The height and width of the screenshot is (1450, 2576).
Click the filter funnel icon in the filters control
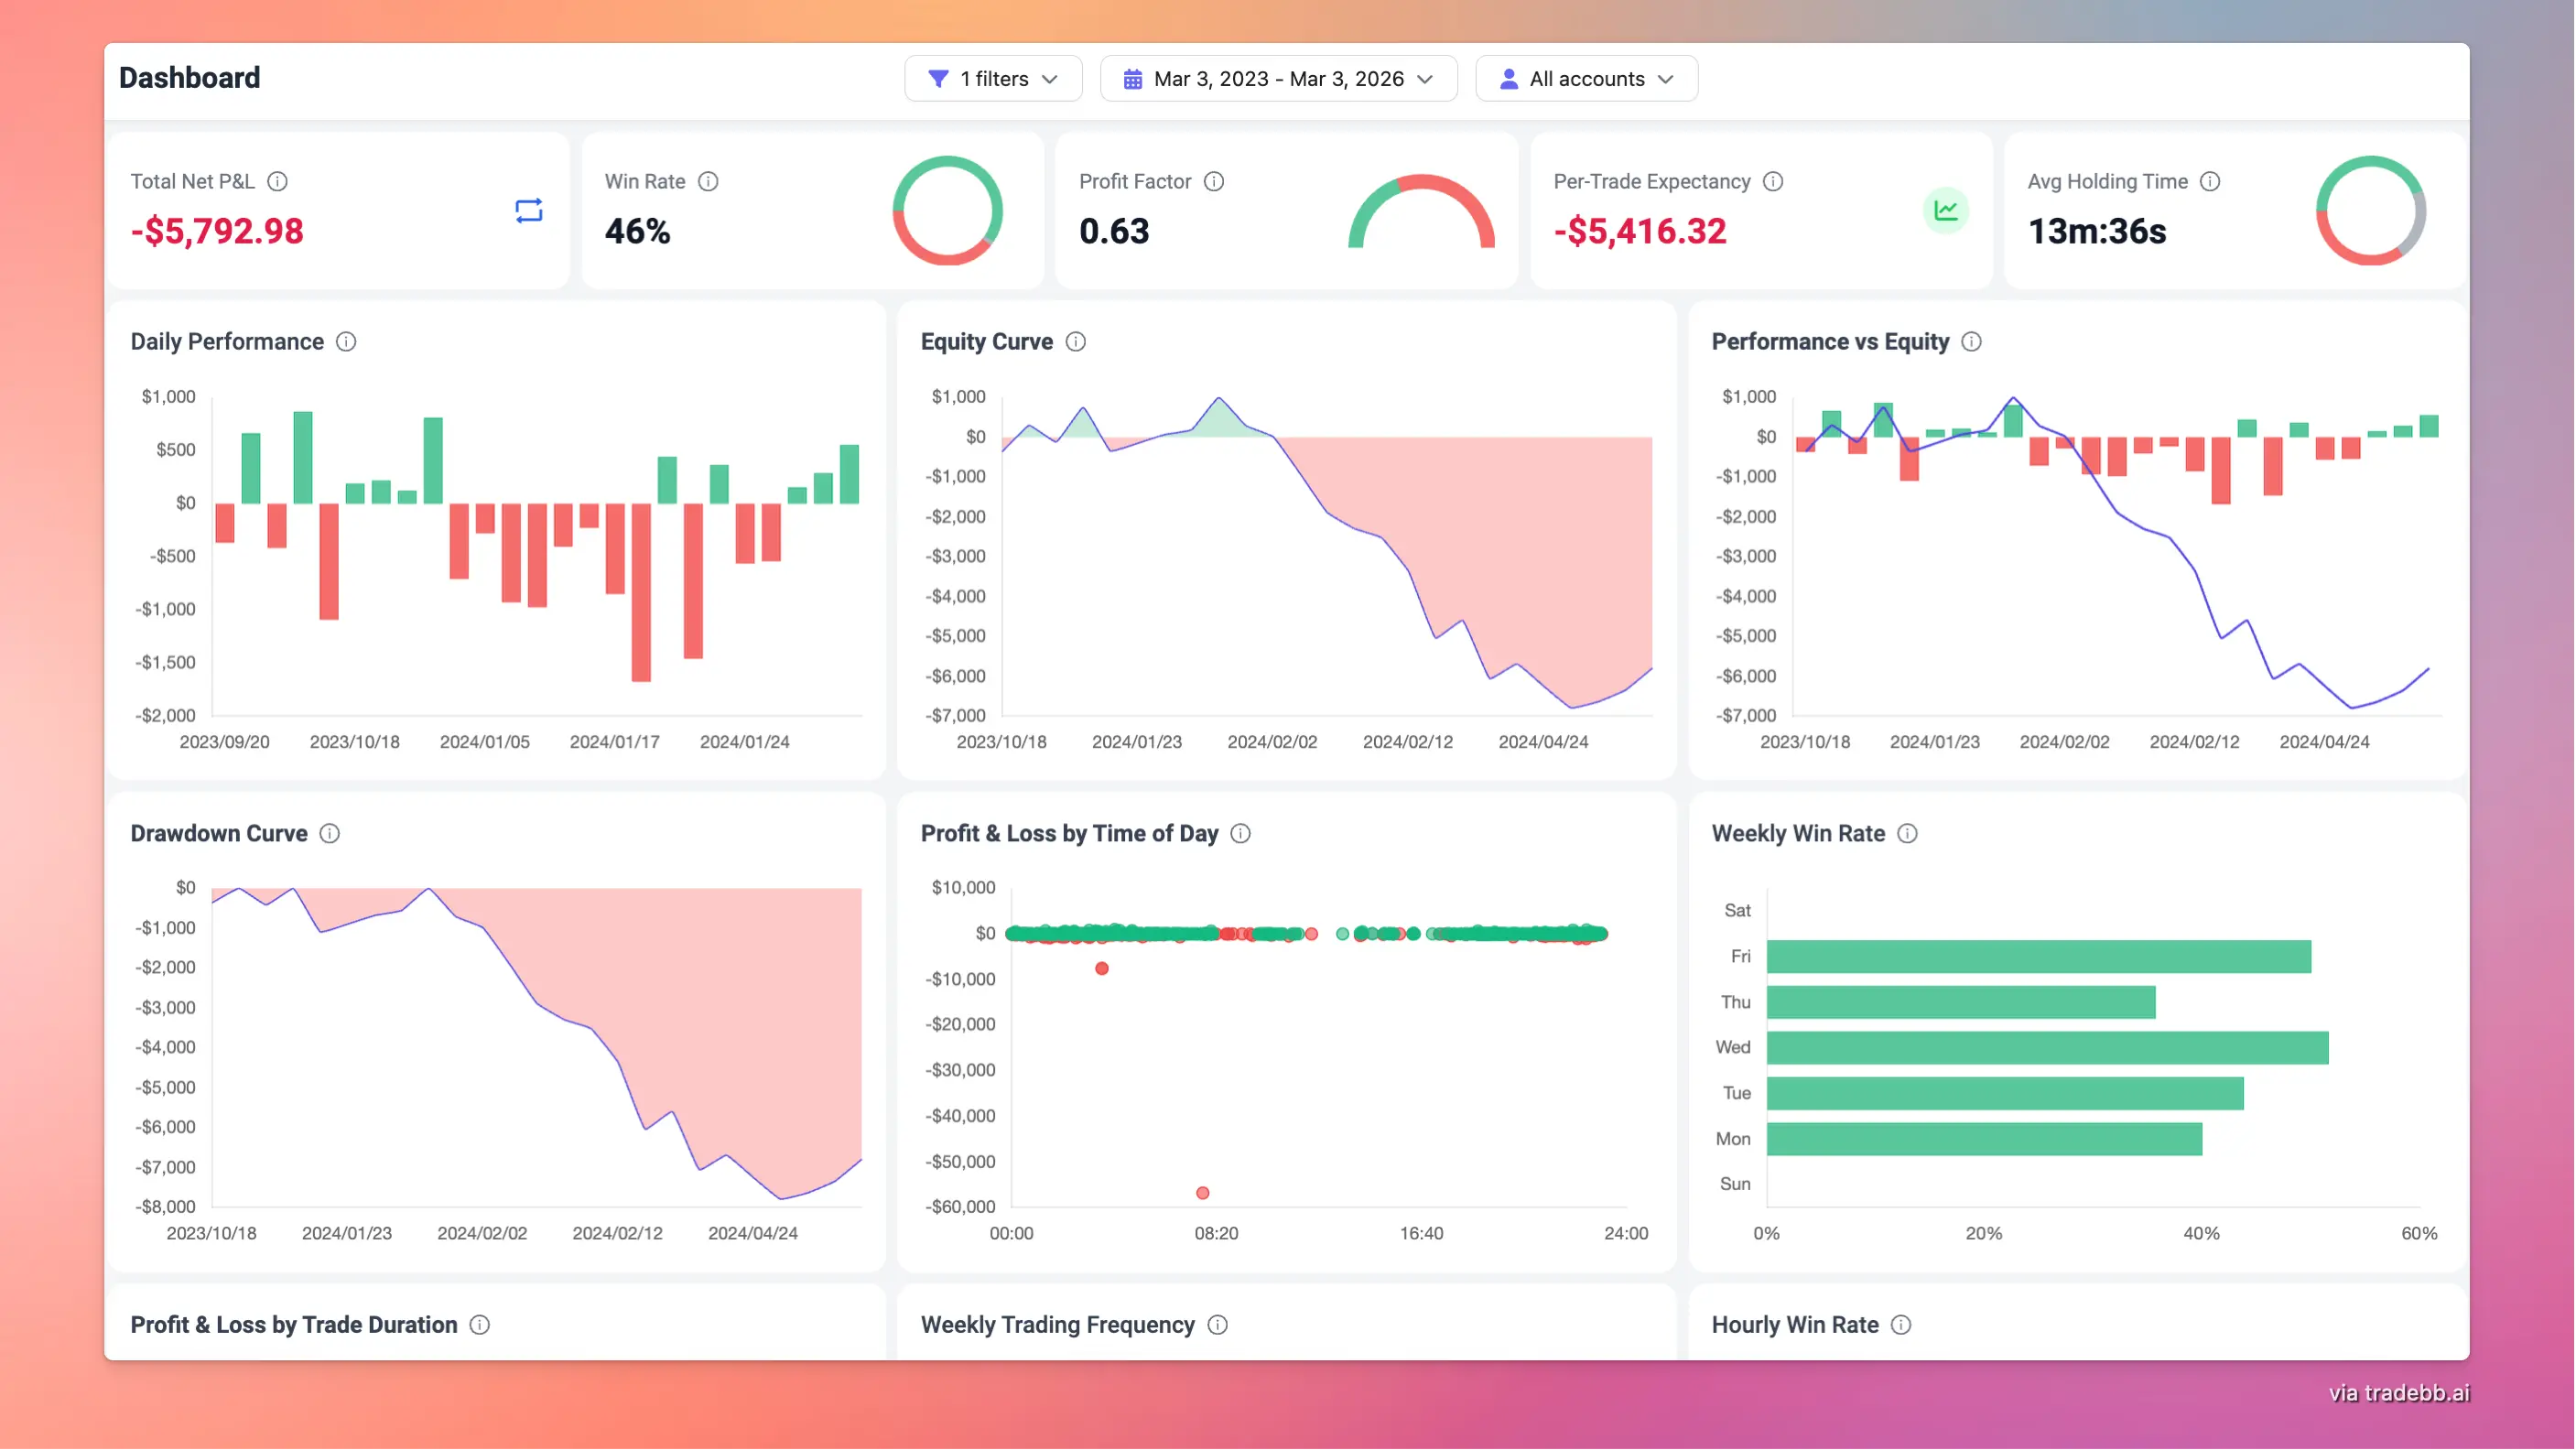click(x=938, y=78)
